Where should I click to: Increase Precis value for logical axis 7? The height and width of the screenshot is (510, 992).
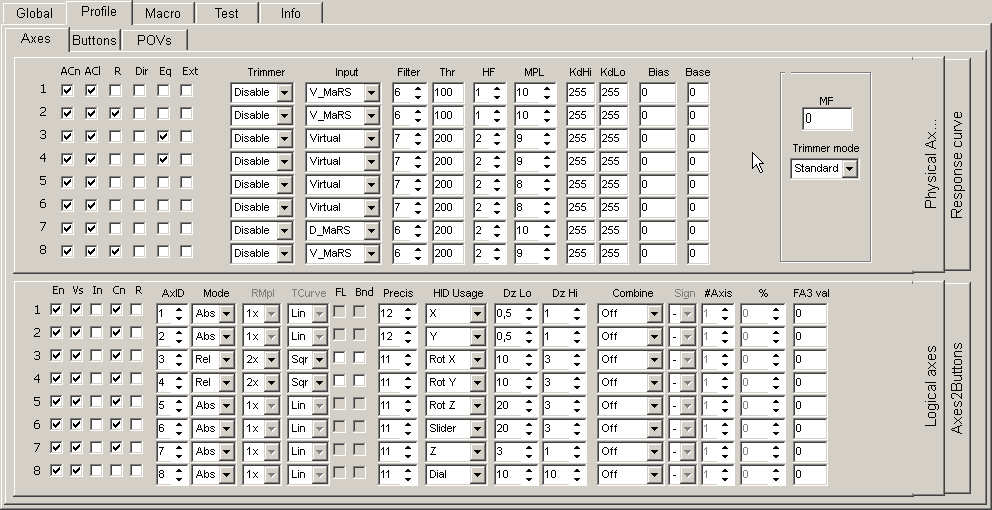click(408, 447)
